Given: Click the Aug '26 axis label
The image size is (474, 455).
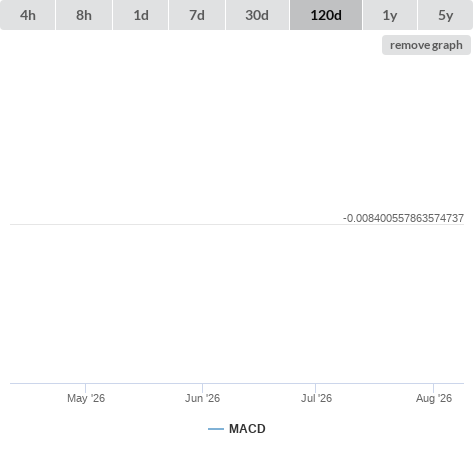Looking at the screenshot, I should [x=434, y=398].
